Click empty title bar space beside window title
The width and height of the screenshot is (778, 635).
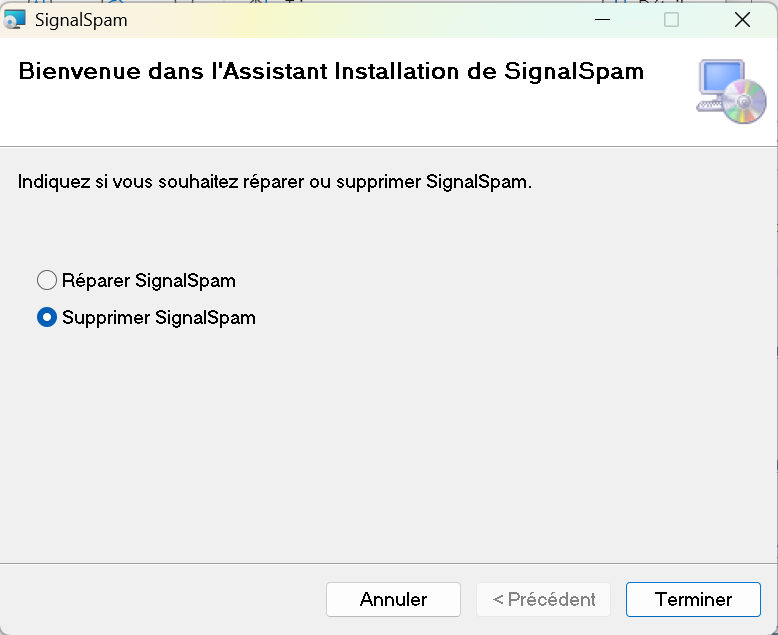[357, 20]
